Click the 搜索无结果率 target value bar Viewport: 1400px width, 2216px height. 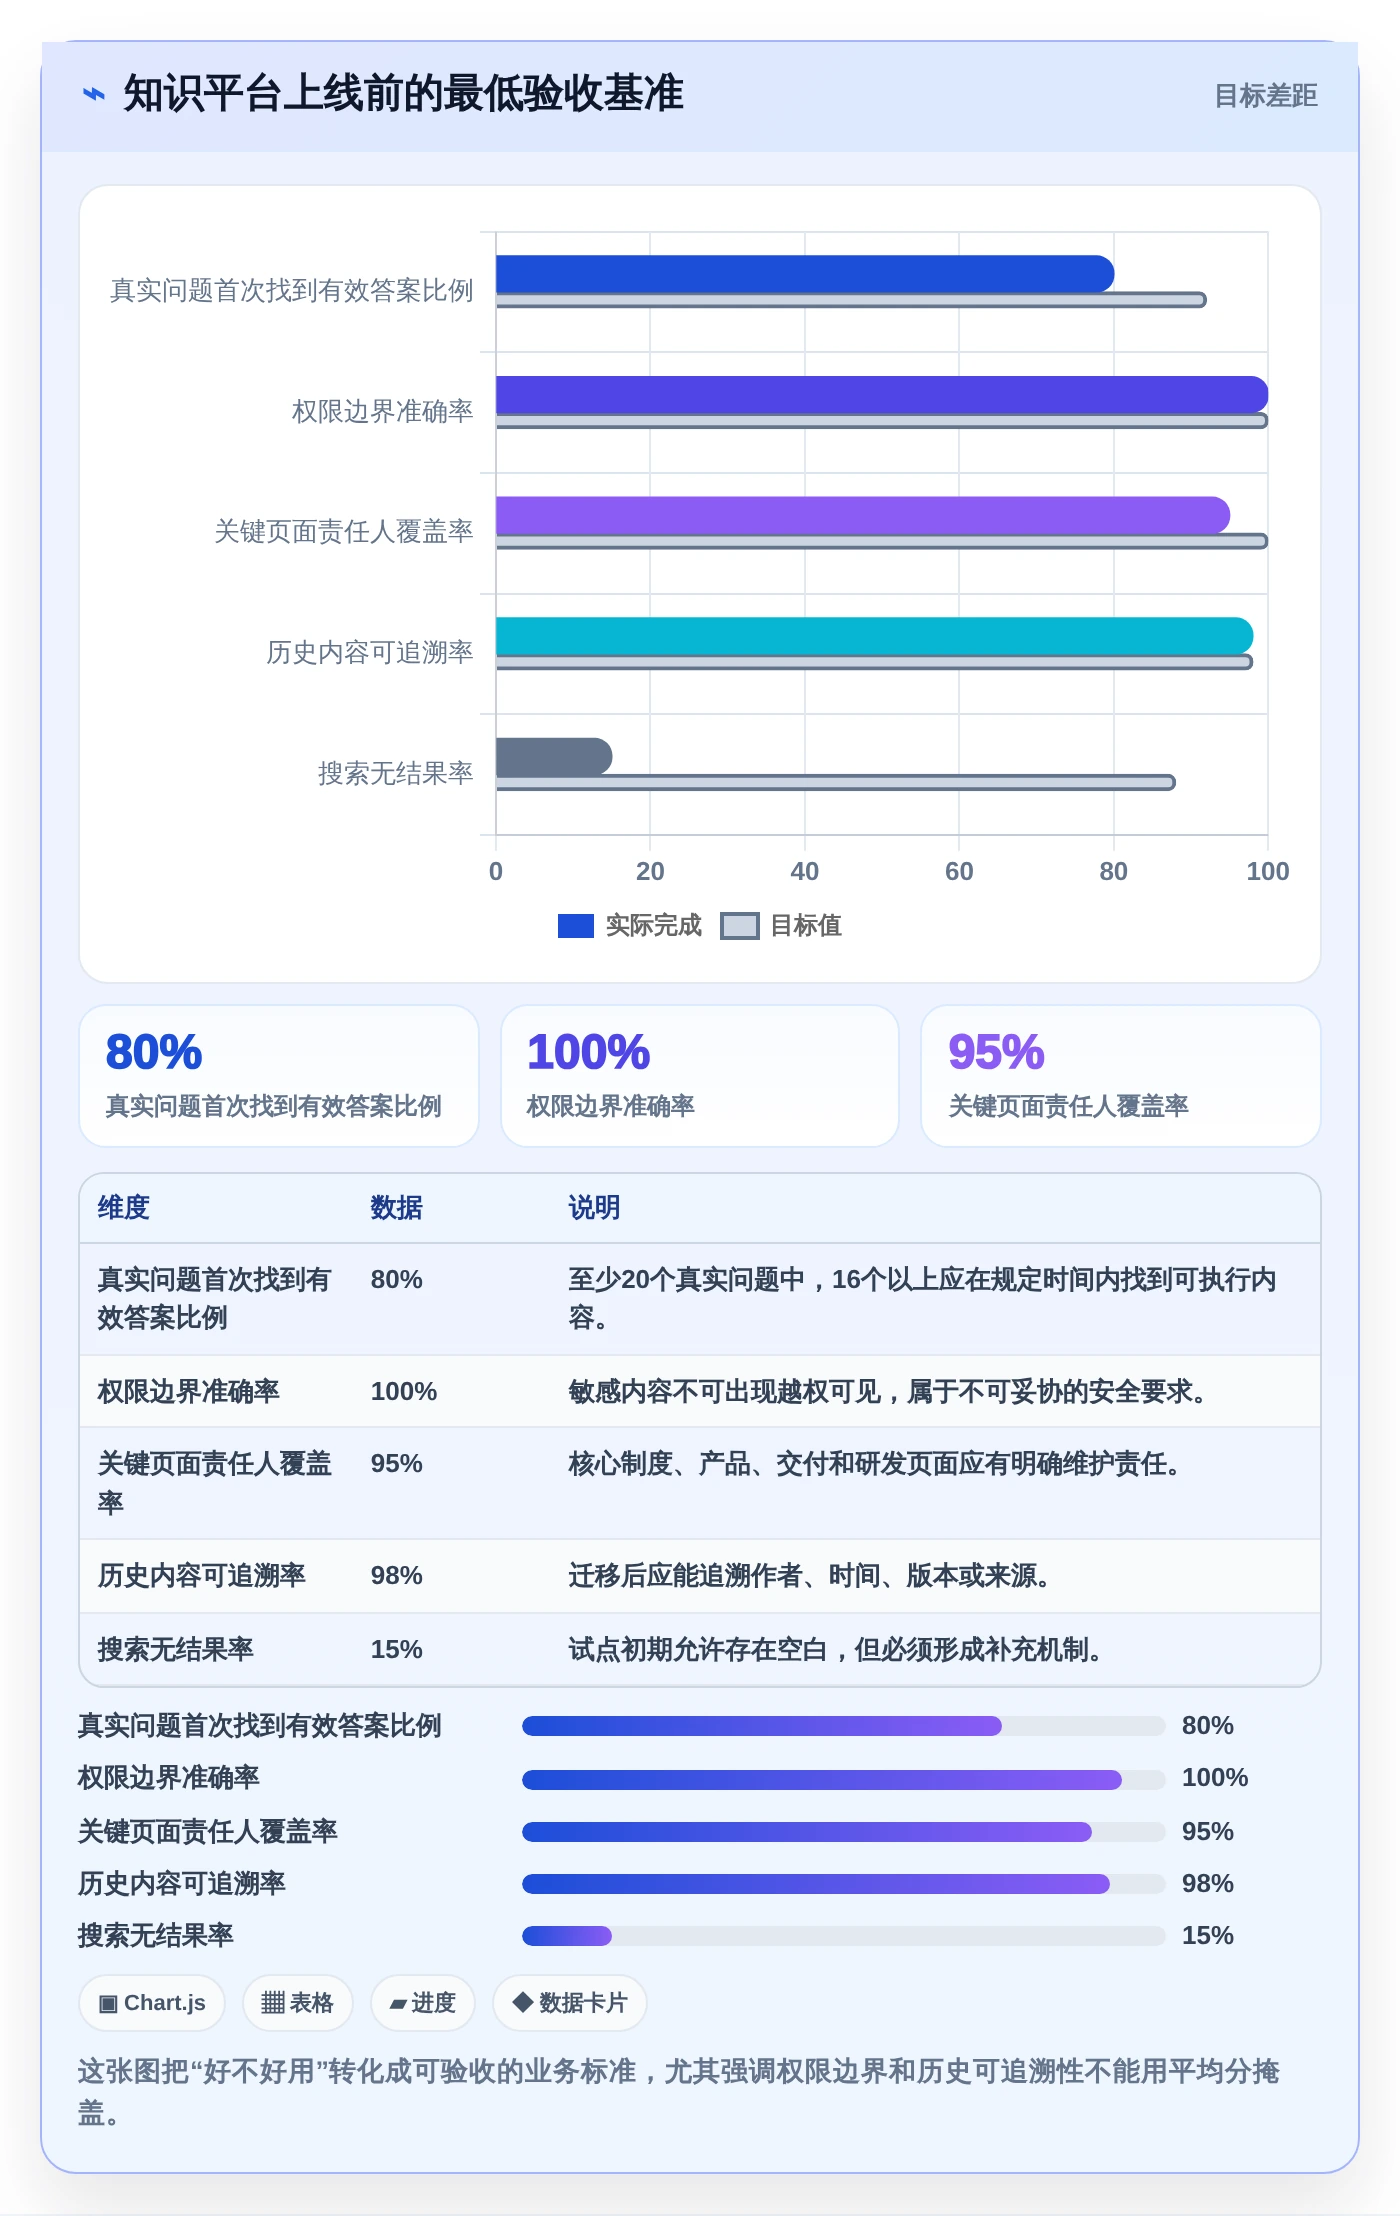(835, 782)
